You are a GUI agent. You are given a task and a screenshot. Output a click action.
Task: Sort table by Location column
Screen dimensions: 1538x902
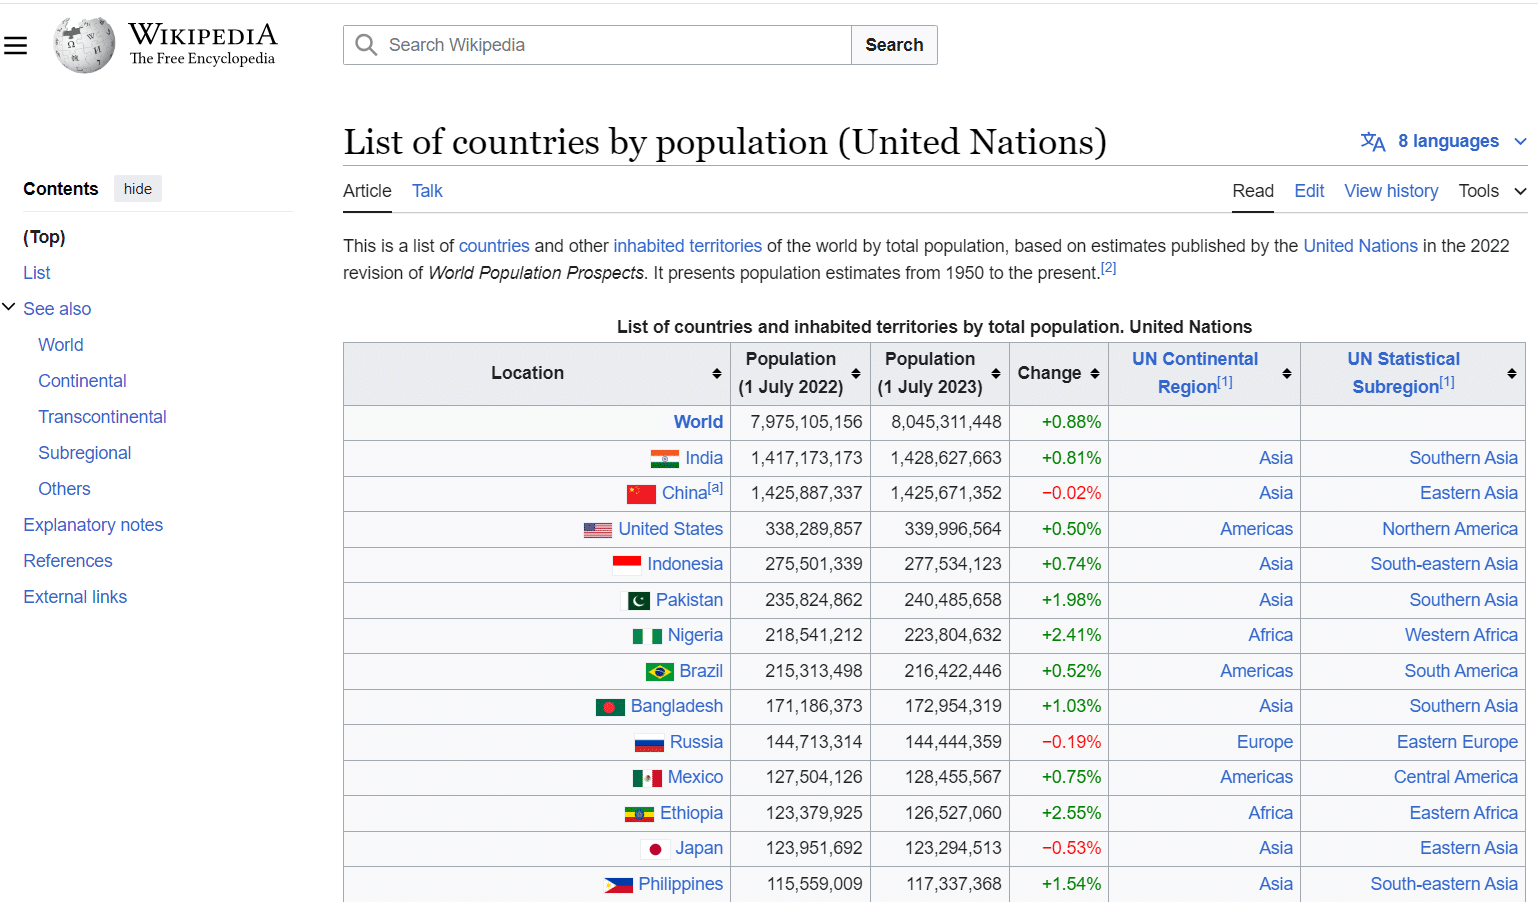click(717, 374)
